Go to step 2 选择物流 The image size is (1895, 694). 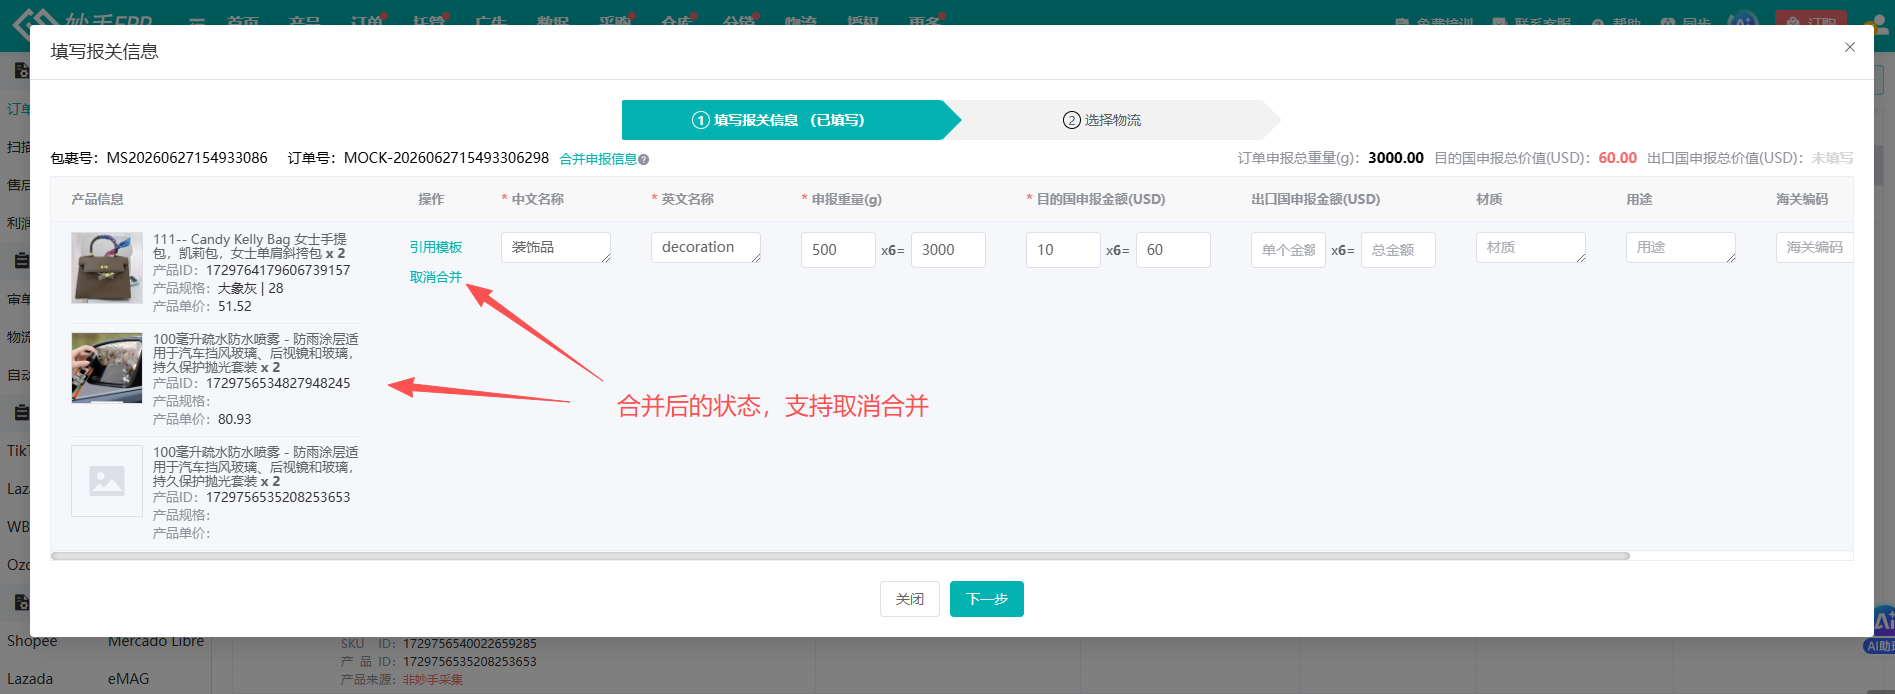coord(1101,120)
